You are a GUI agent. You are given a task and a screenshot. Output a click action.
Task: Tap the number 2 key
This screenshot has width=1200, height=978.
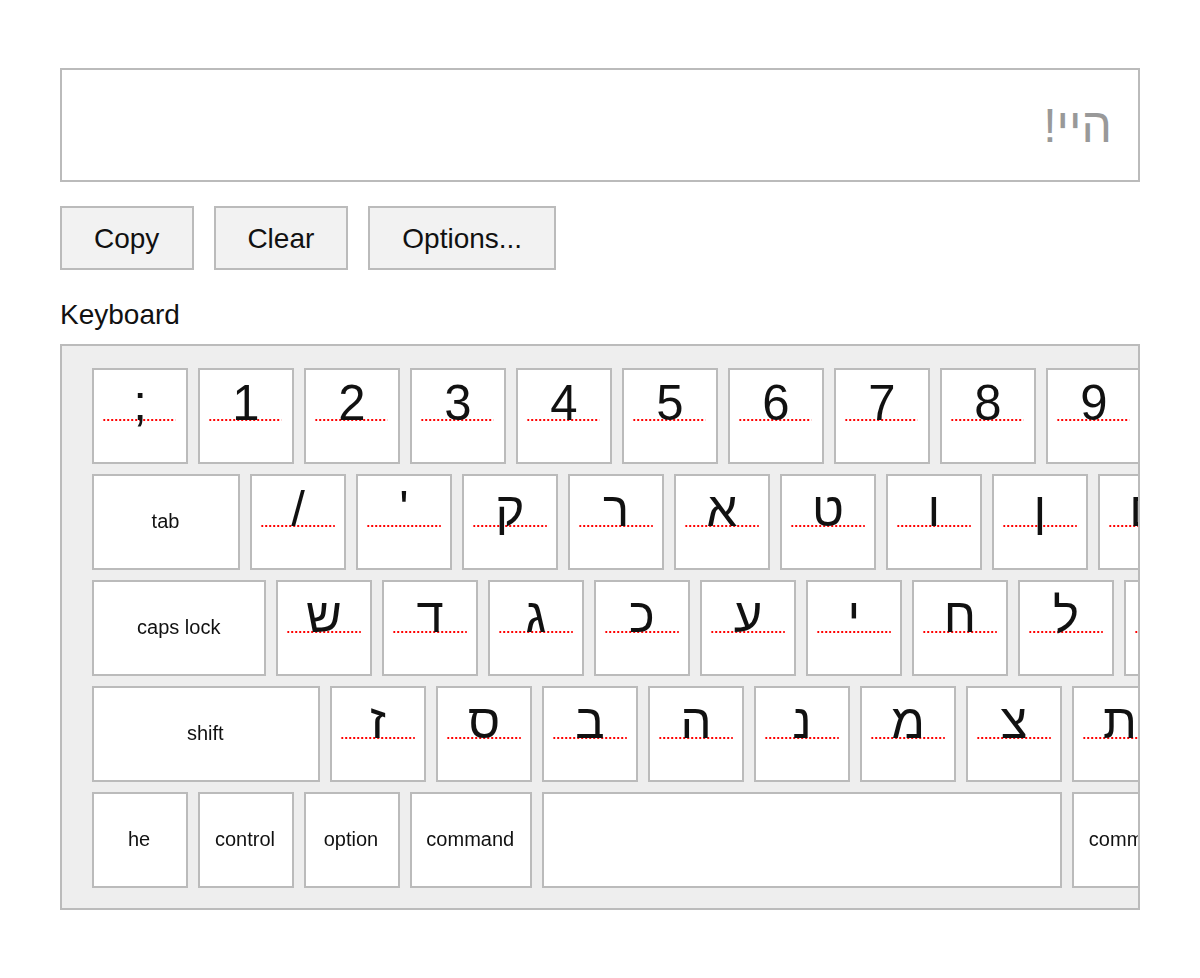(x=352, y=416)
